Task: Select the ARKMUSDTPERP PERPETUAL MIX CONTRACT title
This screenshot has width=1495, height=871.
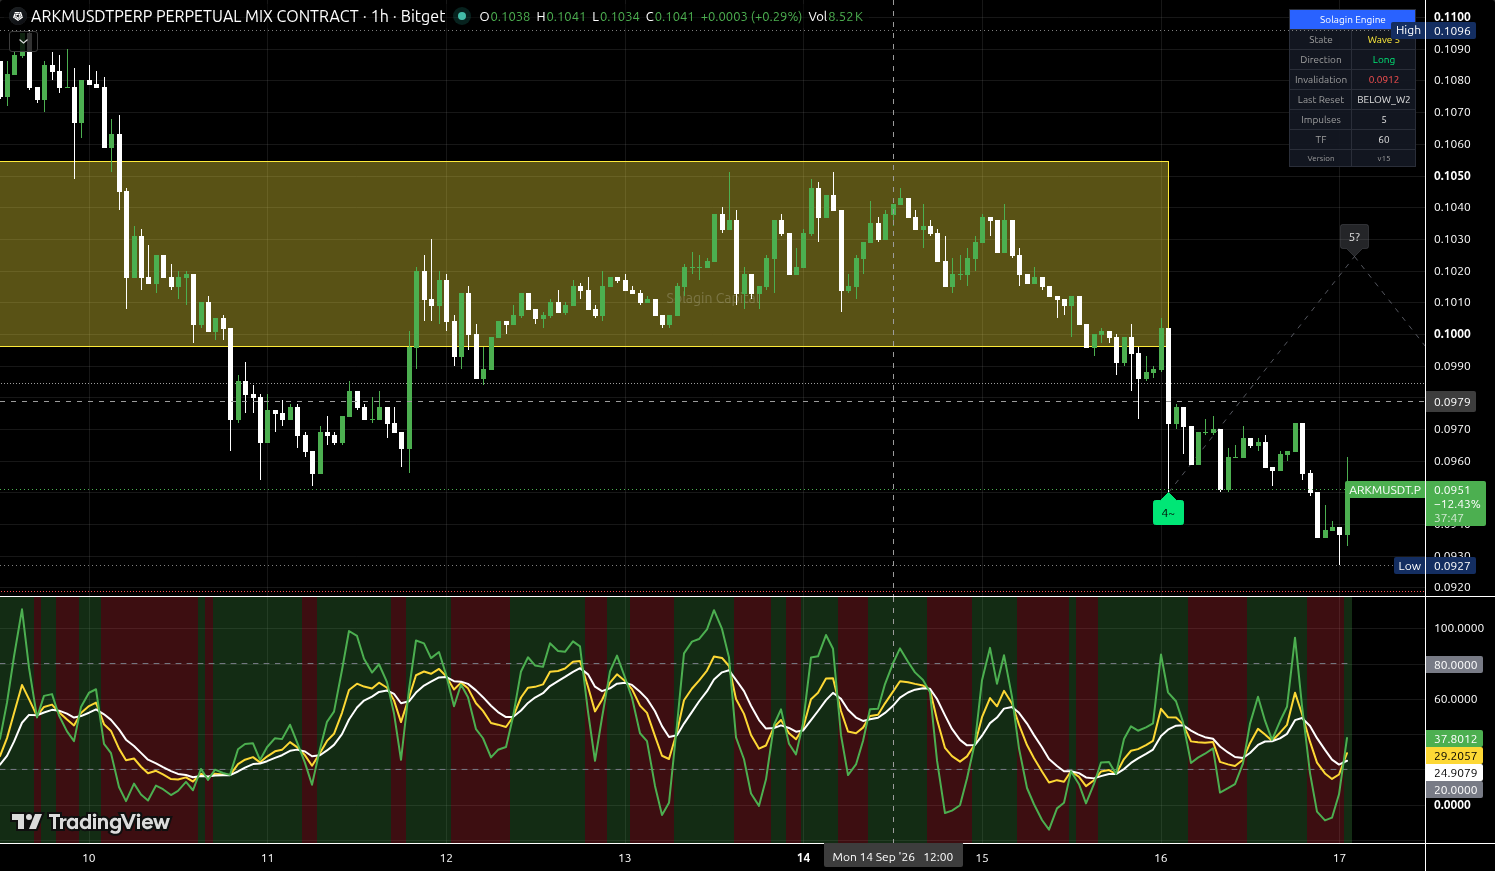Action: click(195, 16)
